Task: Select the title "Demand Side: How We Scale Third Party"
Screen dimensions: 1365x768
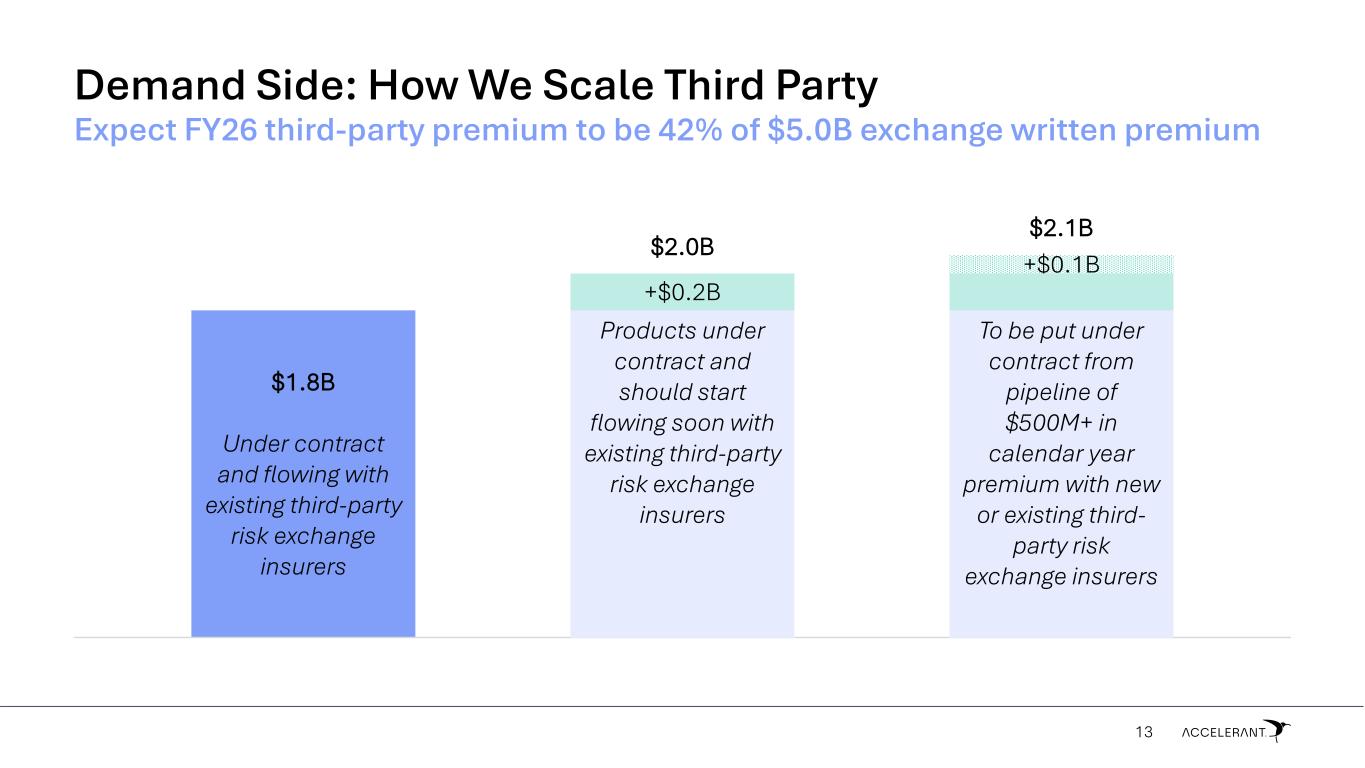Action: point(476,88)
